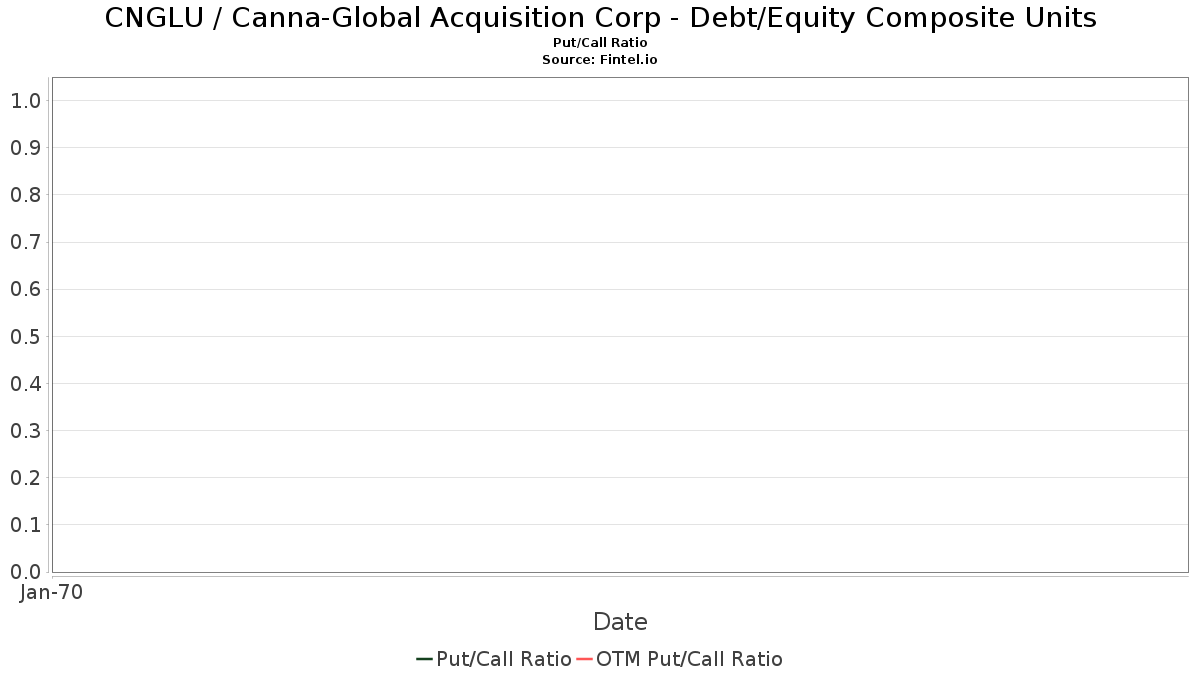
Task: Click the 0.0 y-axis label
Action: tap(25, 572)
